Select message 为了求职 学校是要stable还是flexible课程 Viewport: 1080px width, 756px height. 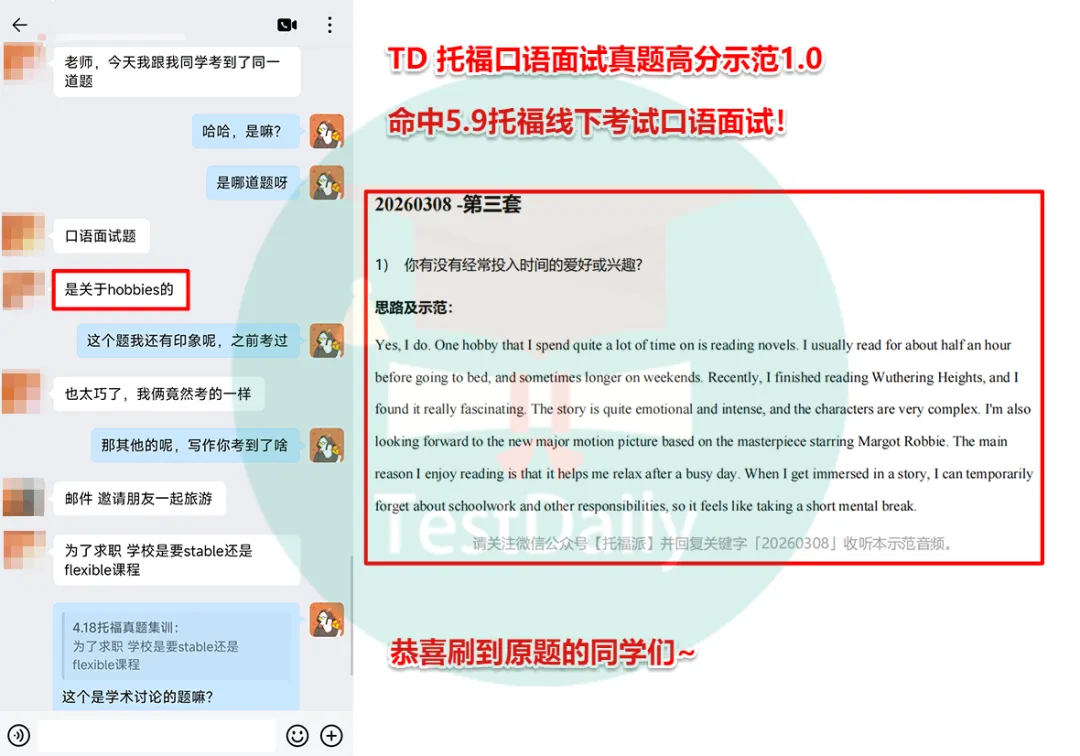[x=177, y=560]
